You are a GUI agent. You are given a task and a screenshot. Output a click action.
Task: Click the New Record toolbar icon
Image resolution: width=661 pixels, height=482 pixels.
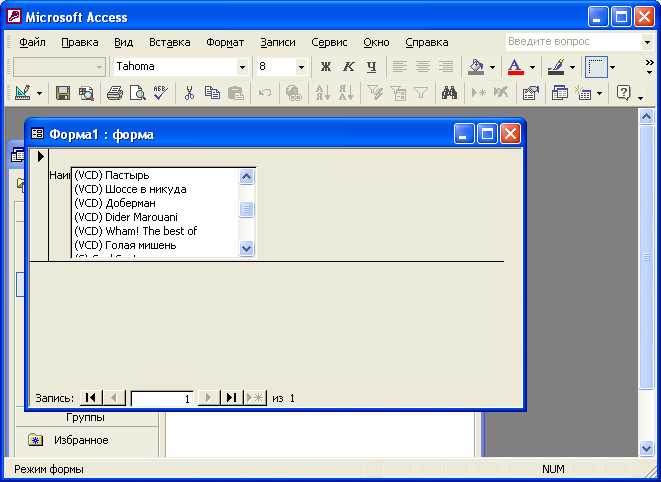pos(478,93)
